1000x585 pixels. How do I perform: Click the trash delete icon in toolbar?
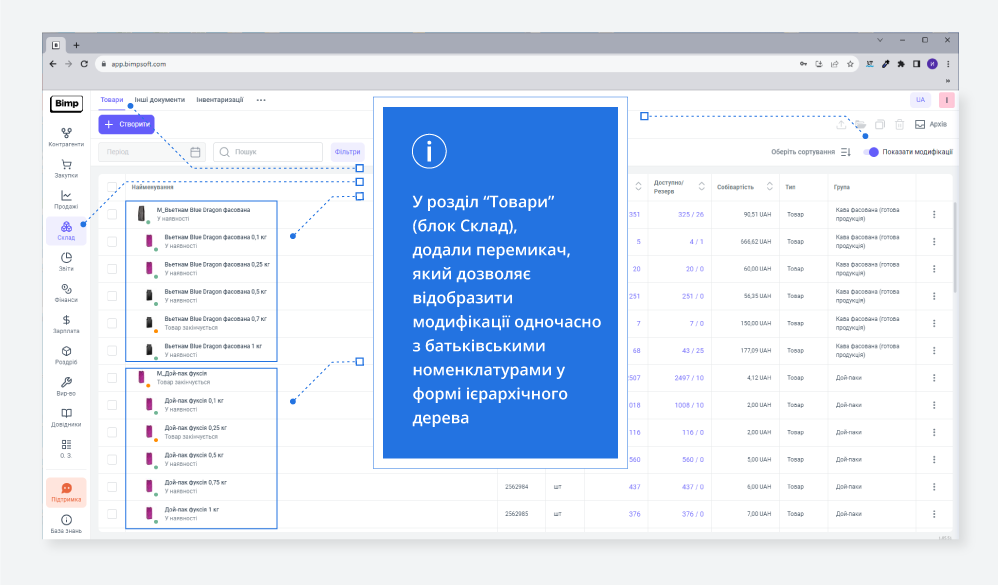tap(900, 124)
